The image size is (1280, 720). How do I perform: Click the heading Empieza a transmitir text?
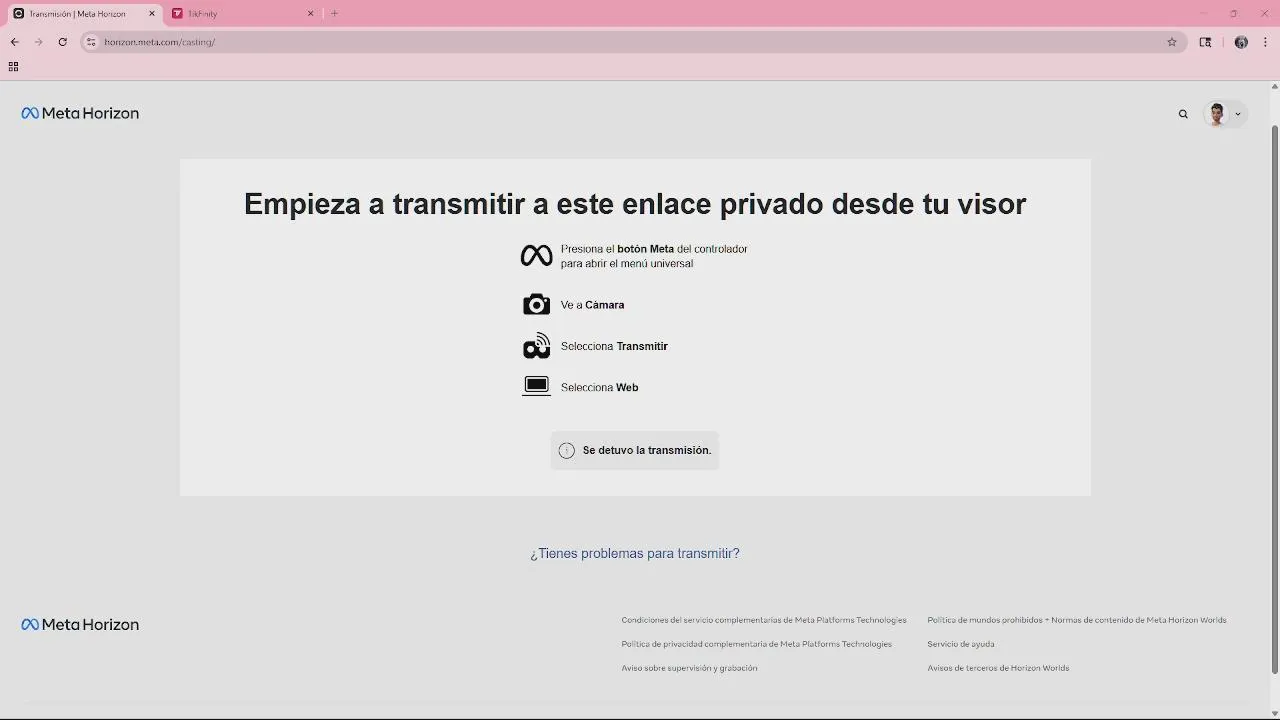click(635, 204)
